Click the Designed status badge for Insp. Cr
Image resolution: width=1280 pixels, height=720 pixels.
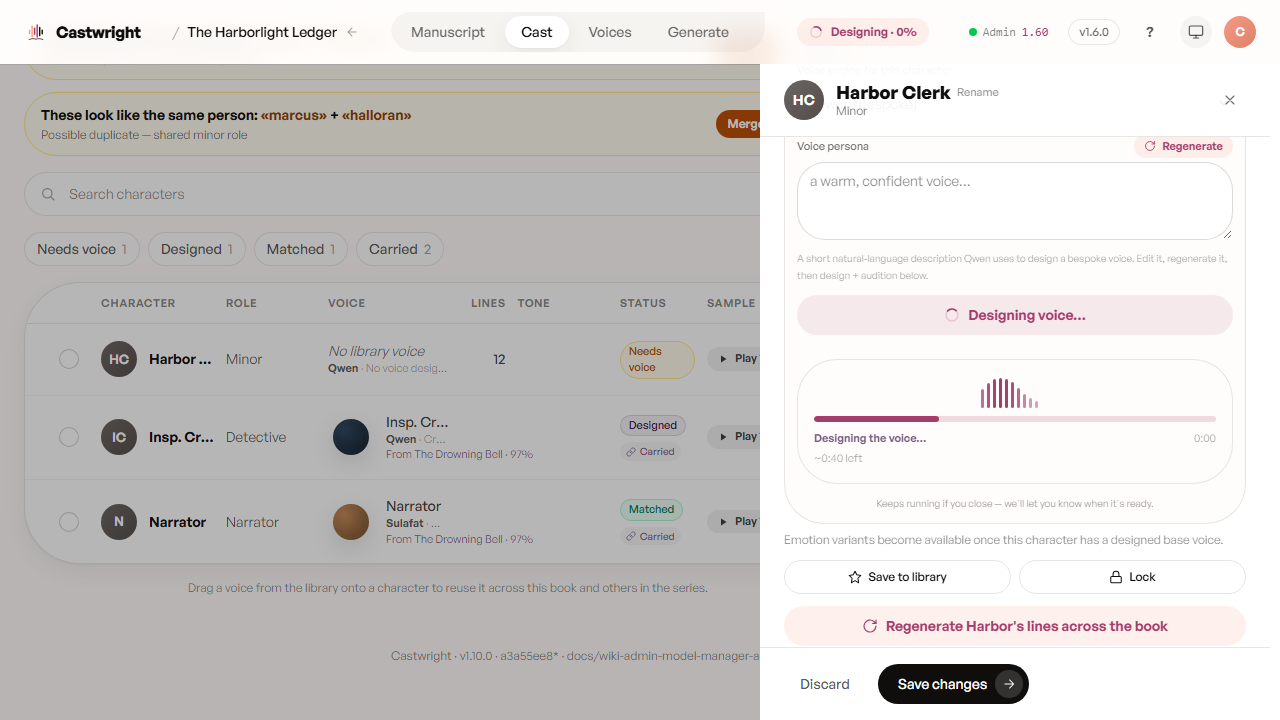(653, 425)
